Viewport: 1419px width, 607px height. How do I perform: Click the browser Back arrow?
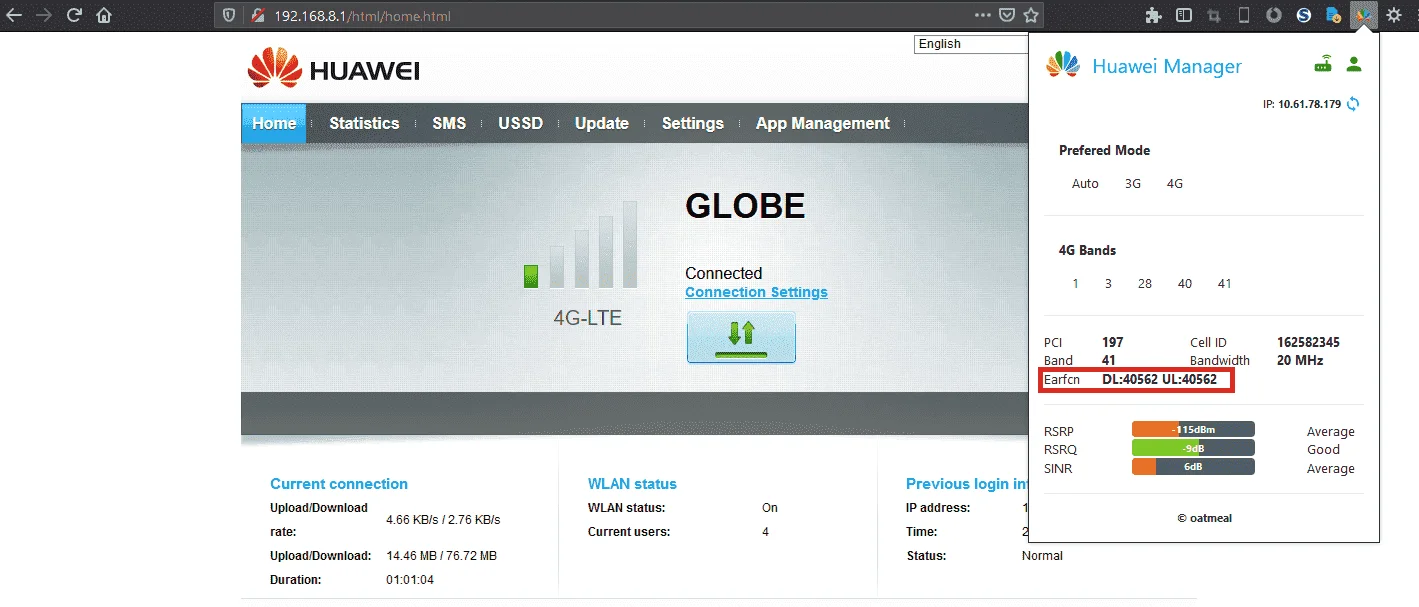coord(14,15)
